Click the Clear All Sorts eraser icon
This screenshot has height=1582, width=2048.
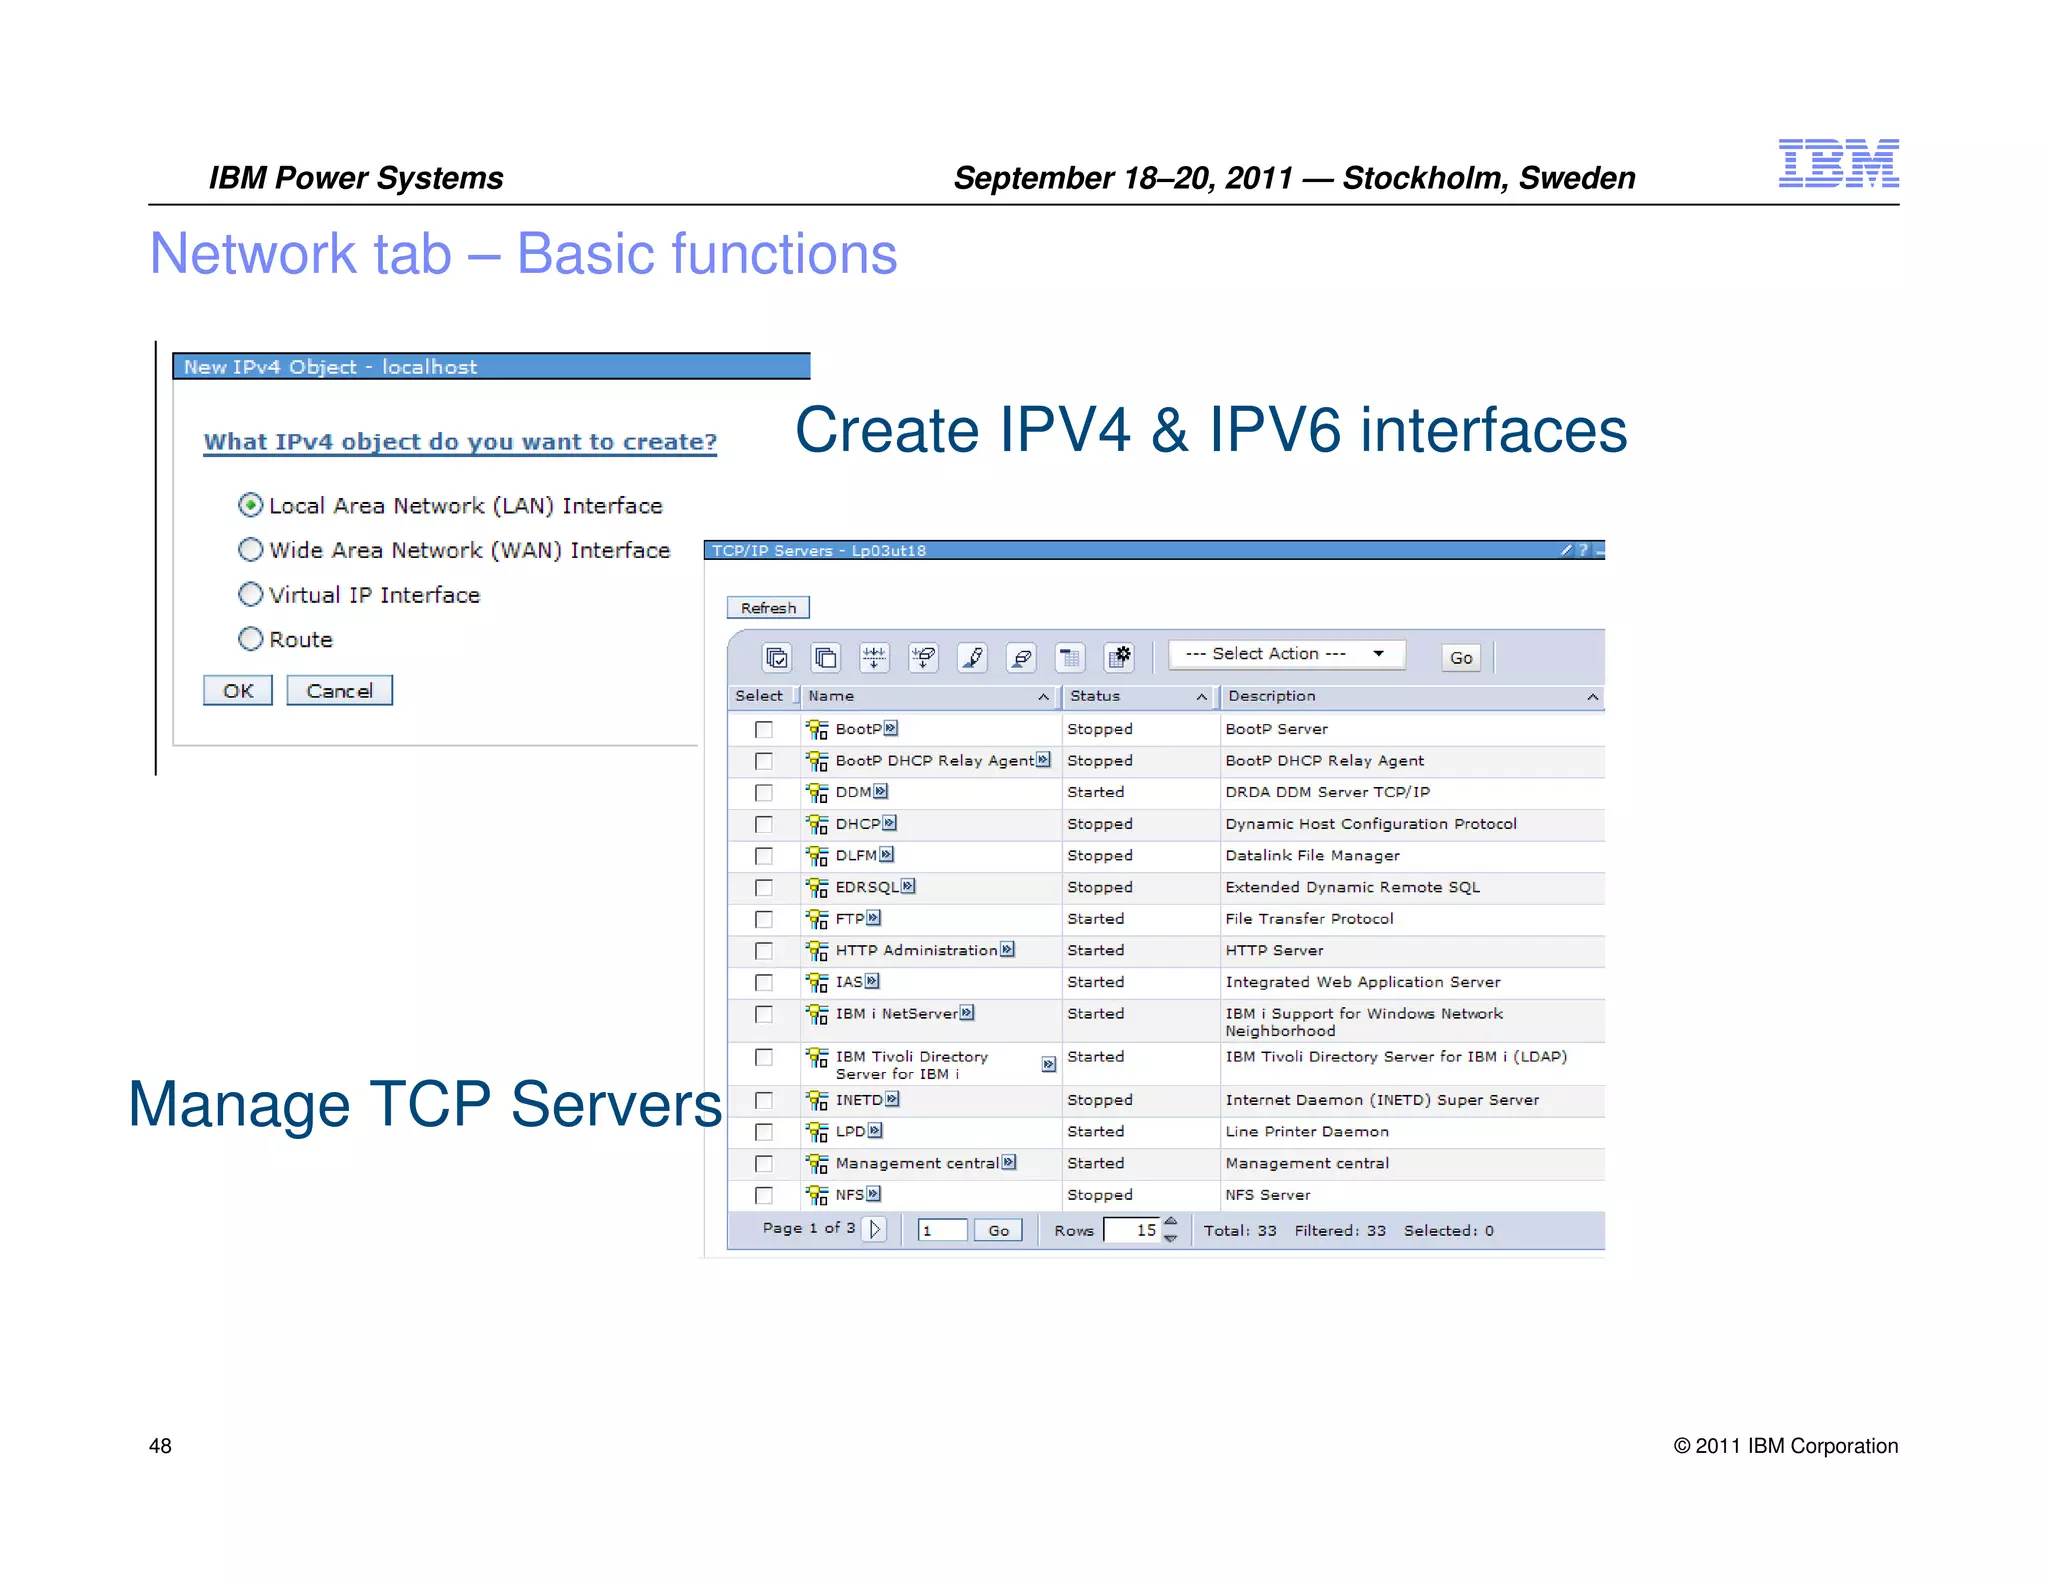1021,657
